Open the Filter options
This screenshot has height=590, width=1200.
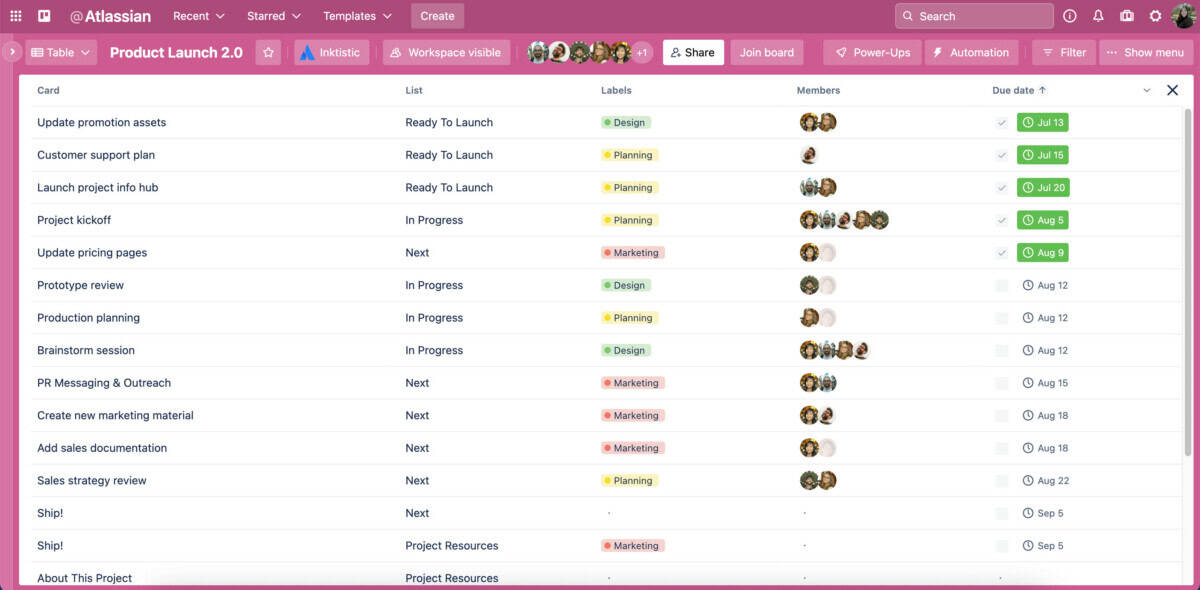[x=1064, y=52]
